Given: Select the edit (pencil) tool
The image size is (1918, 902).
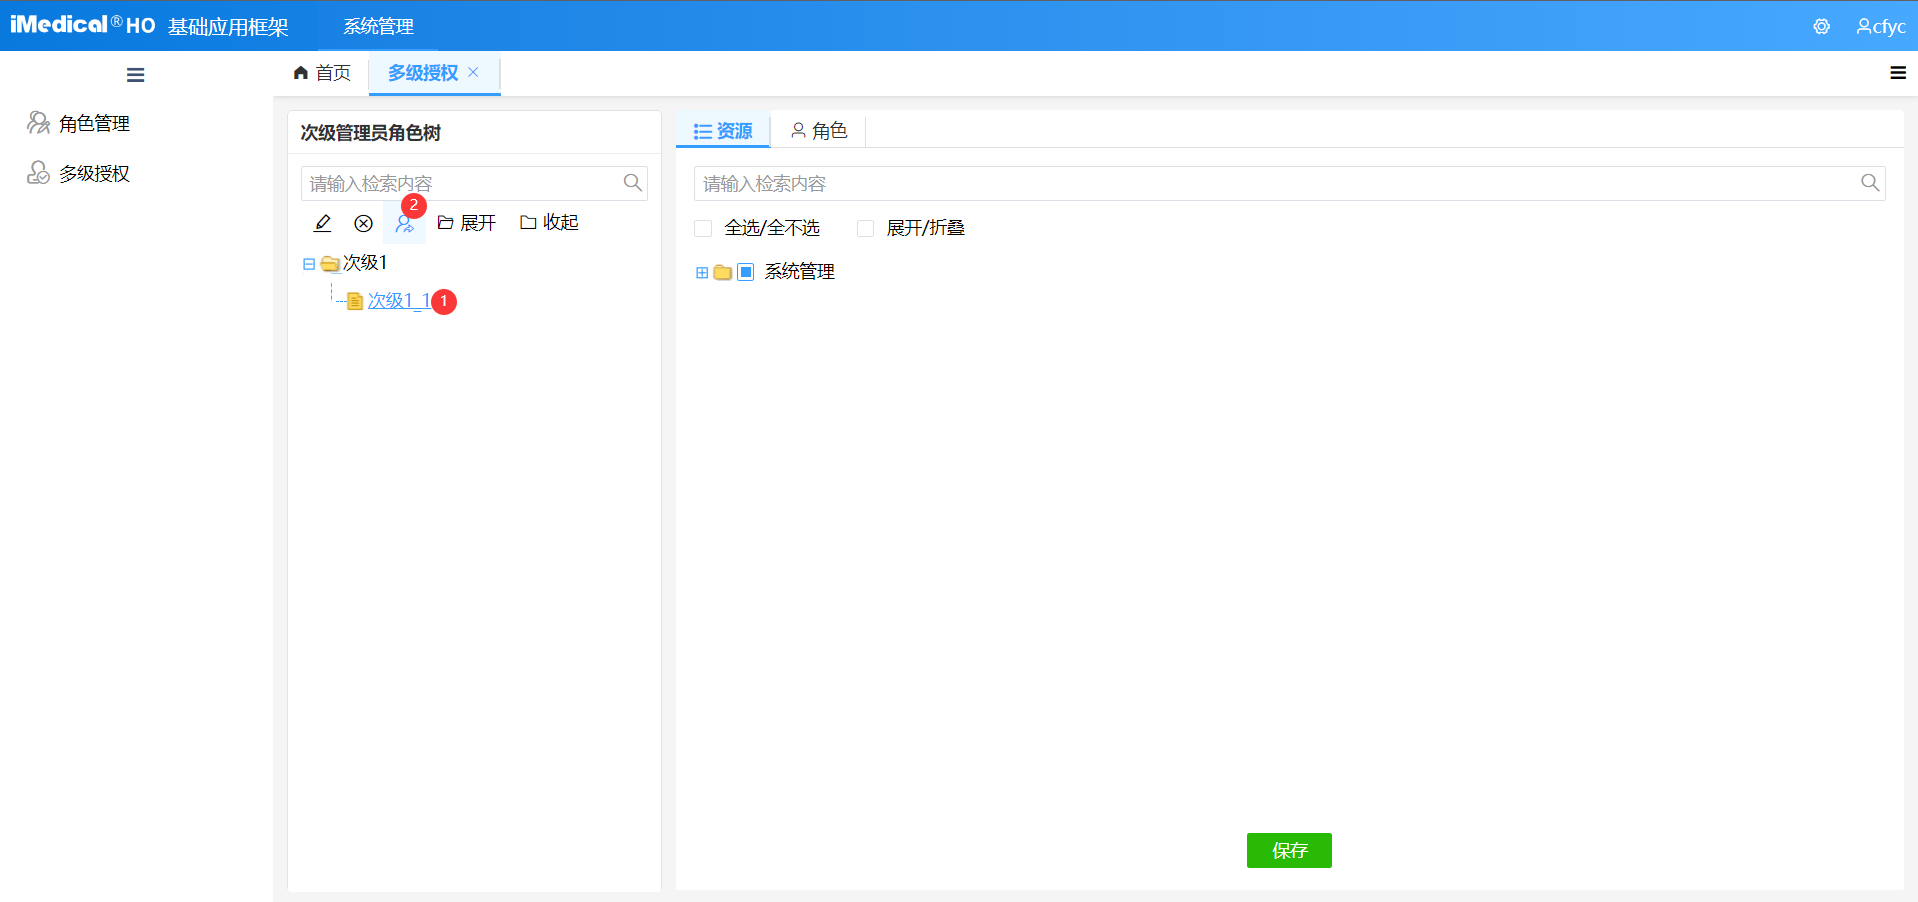Looking at the screenshot, I should point(322,222).
